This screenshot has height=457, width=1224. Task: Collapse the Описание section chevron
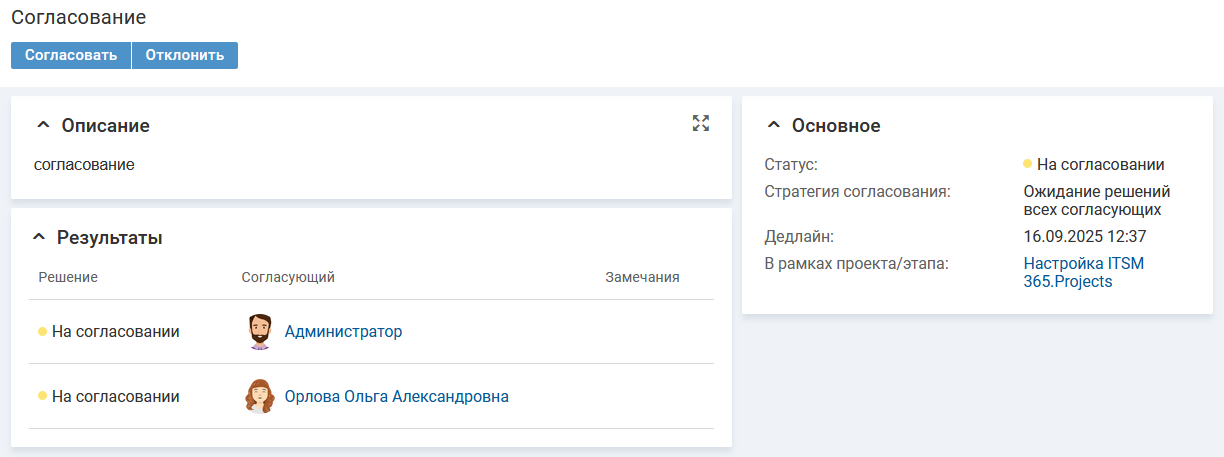[43, 126]
